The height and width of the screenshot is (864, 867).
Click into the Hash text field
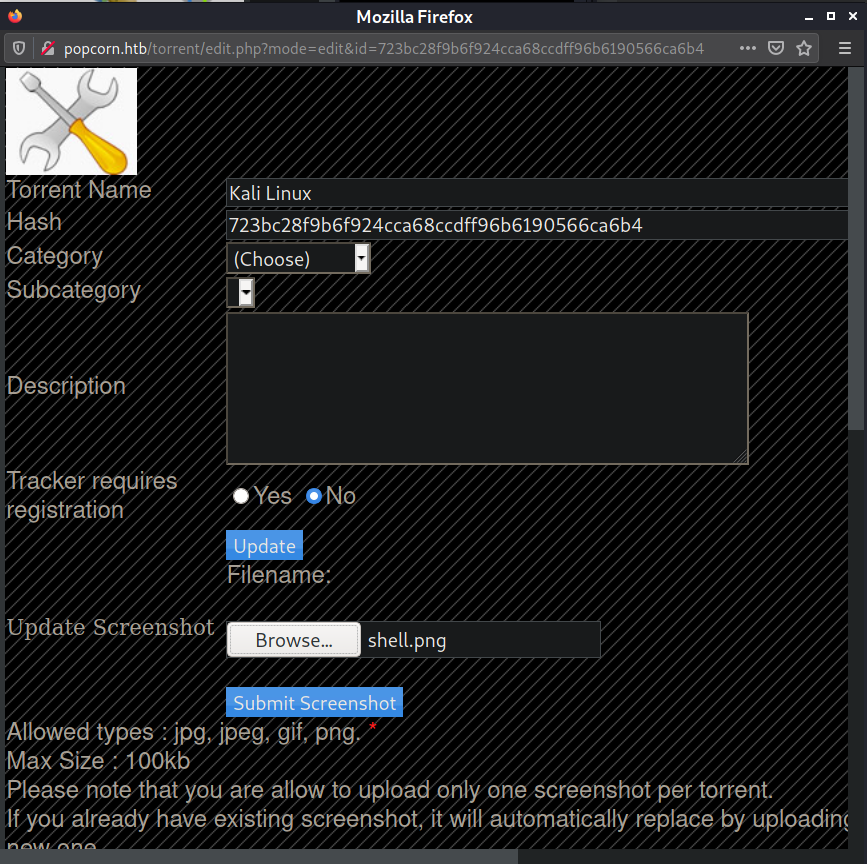537,225
